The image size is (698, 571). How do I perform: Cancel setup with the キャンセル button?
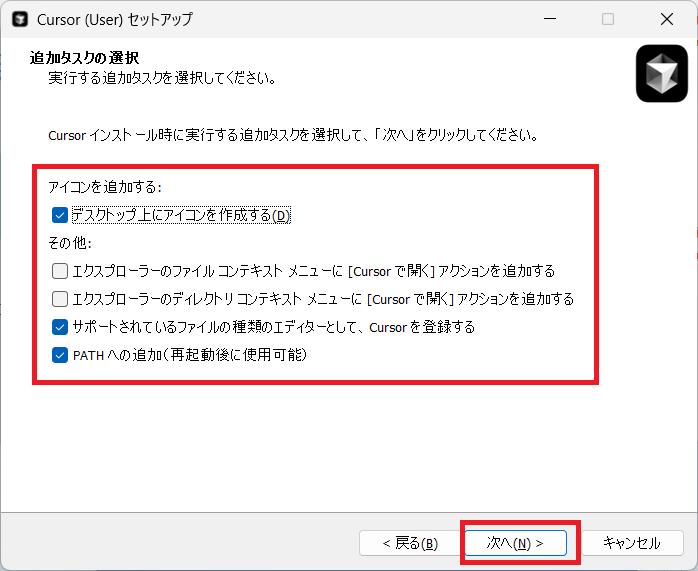point(632,543)
